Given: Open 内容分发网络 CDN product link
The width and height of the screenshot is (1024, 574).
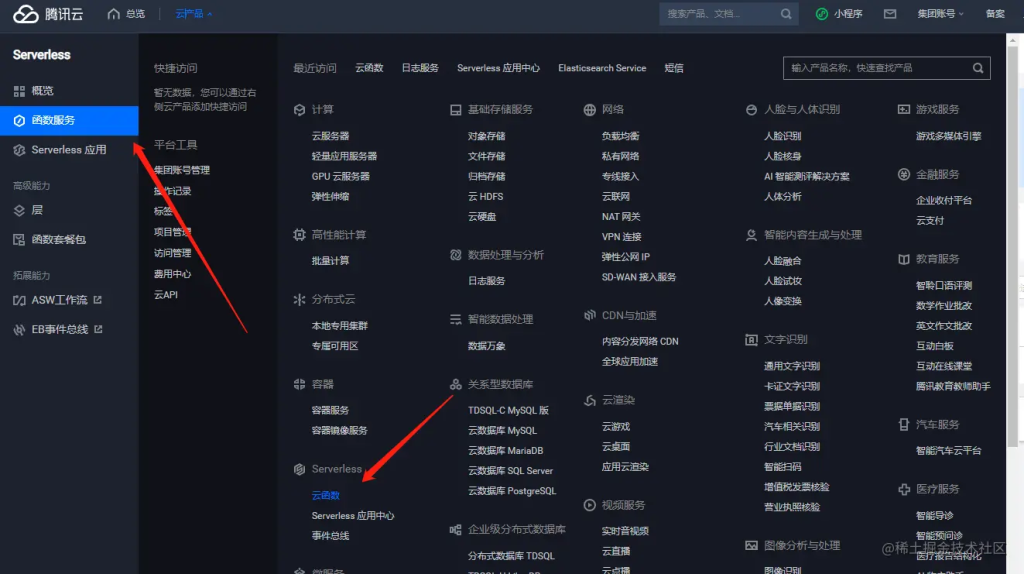Looking at the screenshot, I should coord(640,341).
